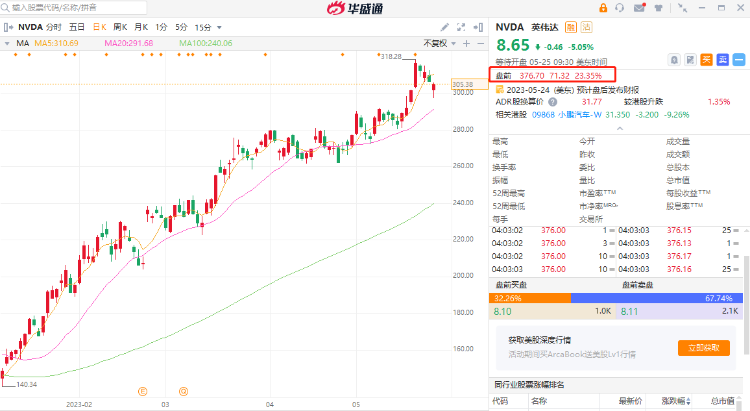
Task: Click the ADR conversion question mark help icon
Action: point(552,102)
